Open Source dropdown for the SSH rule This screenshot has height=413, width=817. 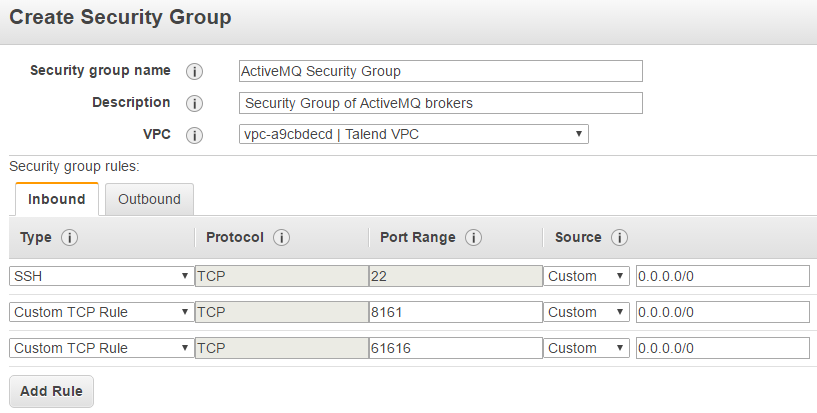click(587, 276)
